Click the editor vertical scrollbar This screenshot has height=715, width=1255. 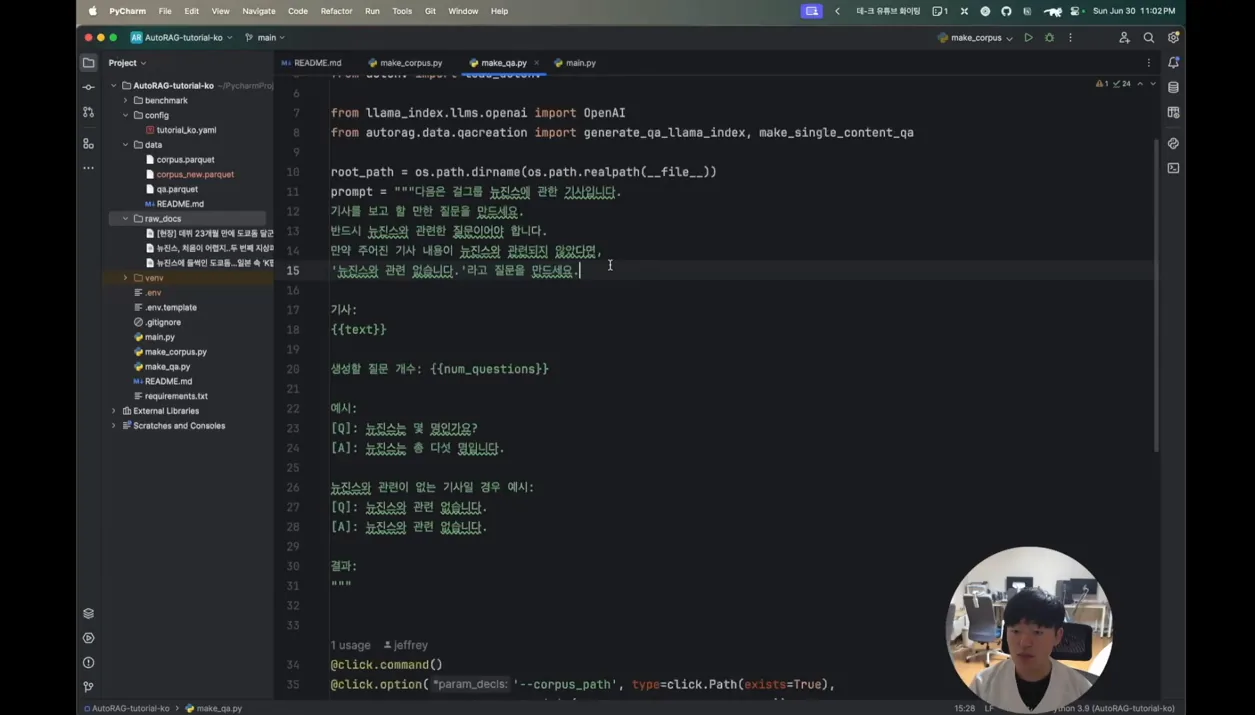click(1158, 295)
